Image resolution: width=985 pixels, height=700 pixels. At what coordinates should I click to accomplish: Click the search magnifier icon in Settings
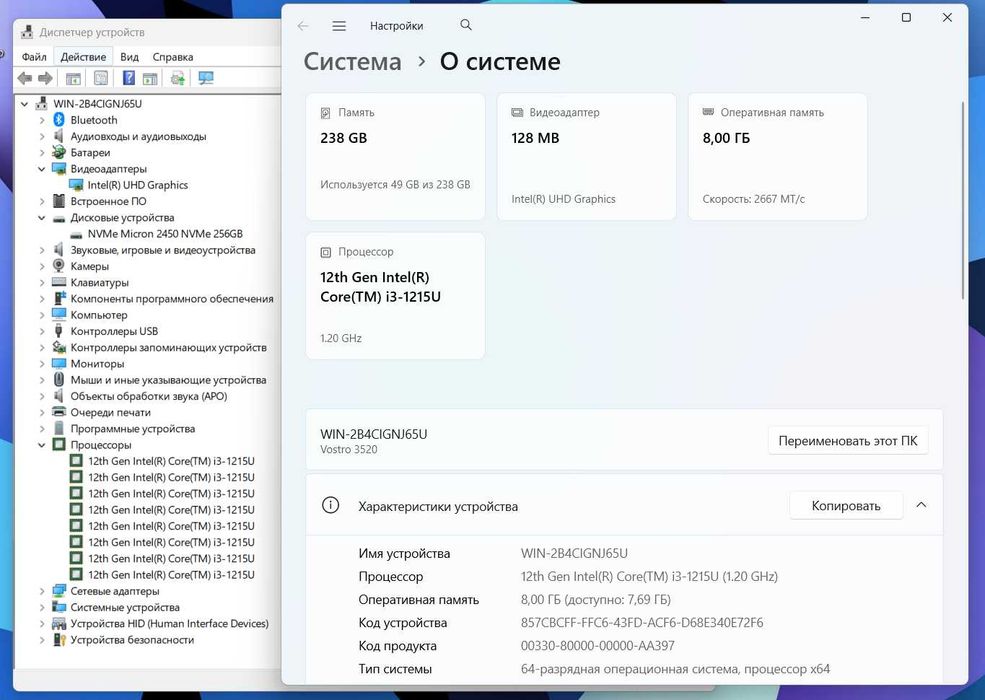coord(465,25)
